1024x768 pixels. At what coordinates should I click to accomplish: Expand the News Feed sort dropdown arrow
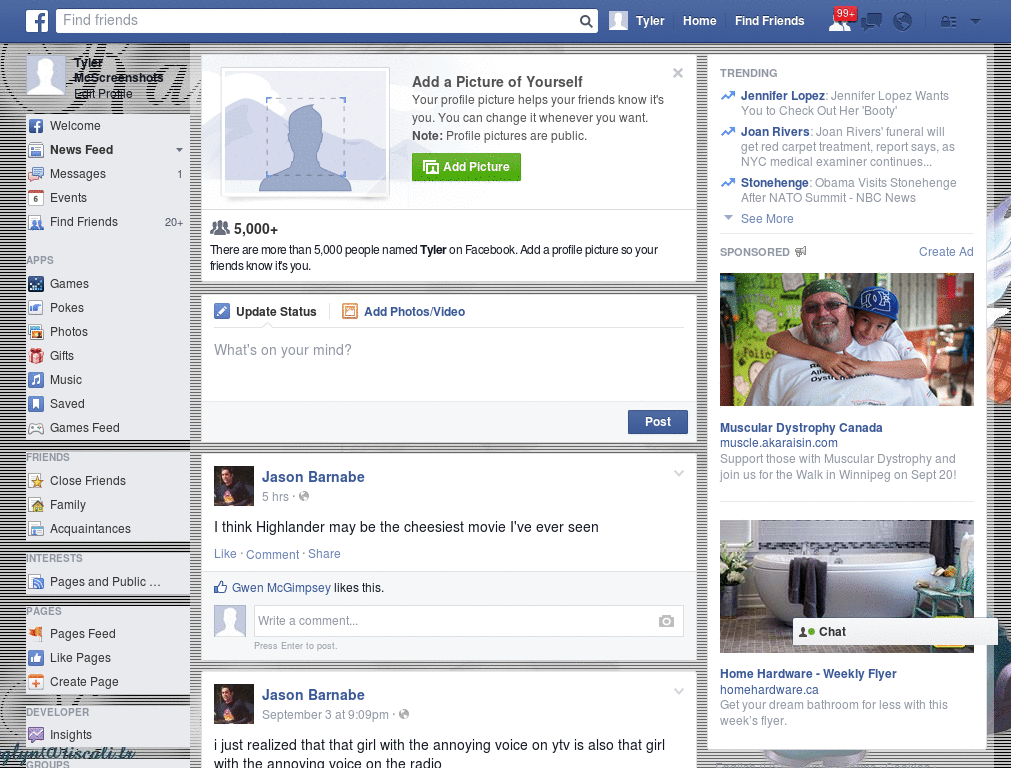tap(179, 150)
